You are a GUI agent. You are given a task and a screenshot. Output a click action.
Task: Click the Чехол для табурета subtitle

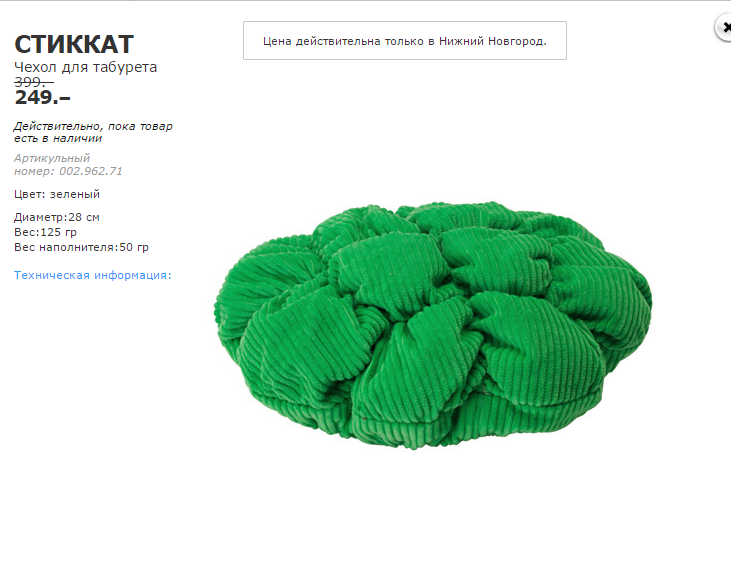coord(85,67)
